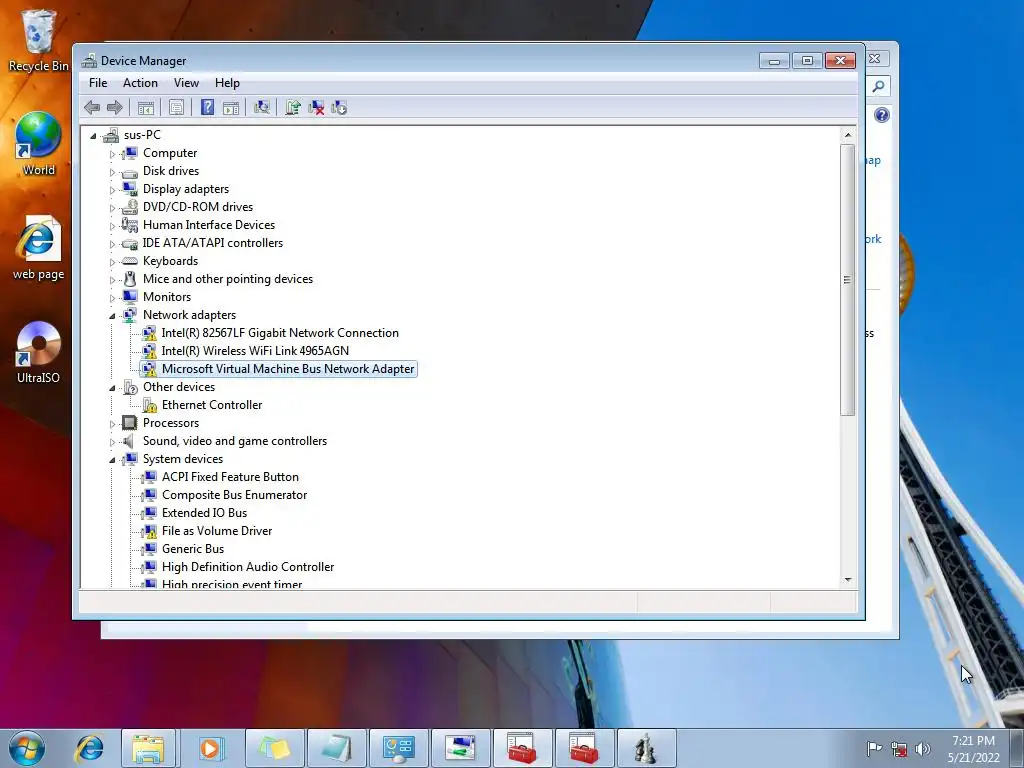Viewport: 1024px width, 768px height.
Task: Click the speaker icon beside Sound, video and game controllers
Action: (x=129, y=441)
